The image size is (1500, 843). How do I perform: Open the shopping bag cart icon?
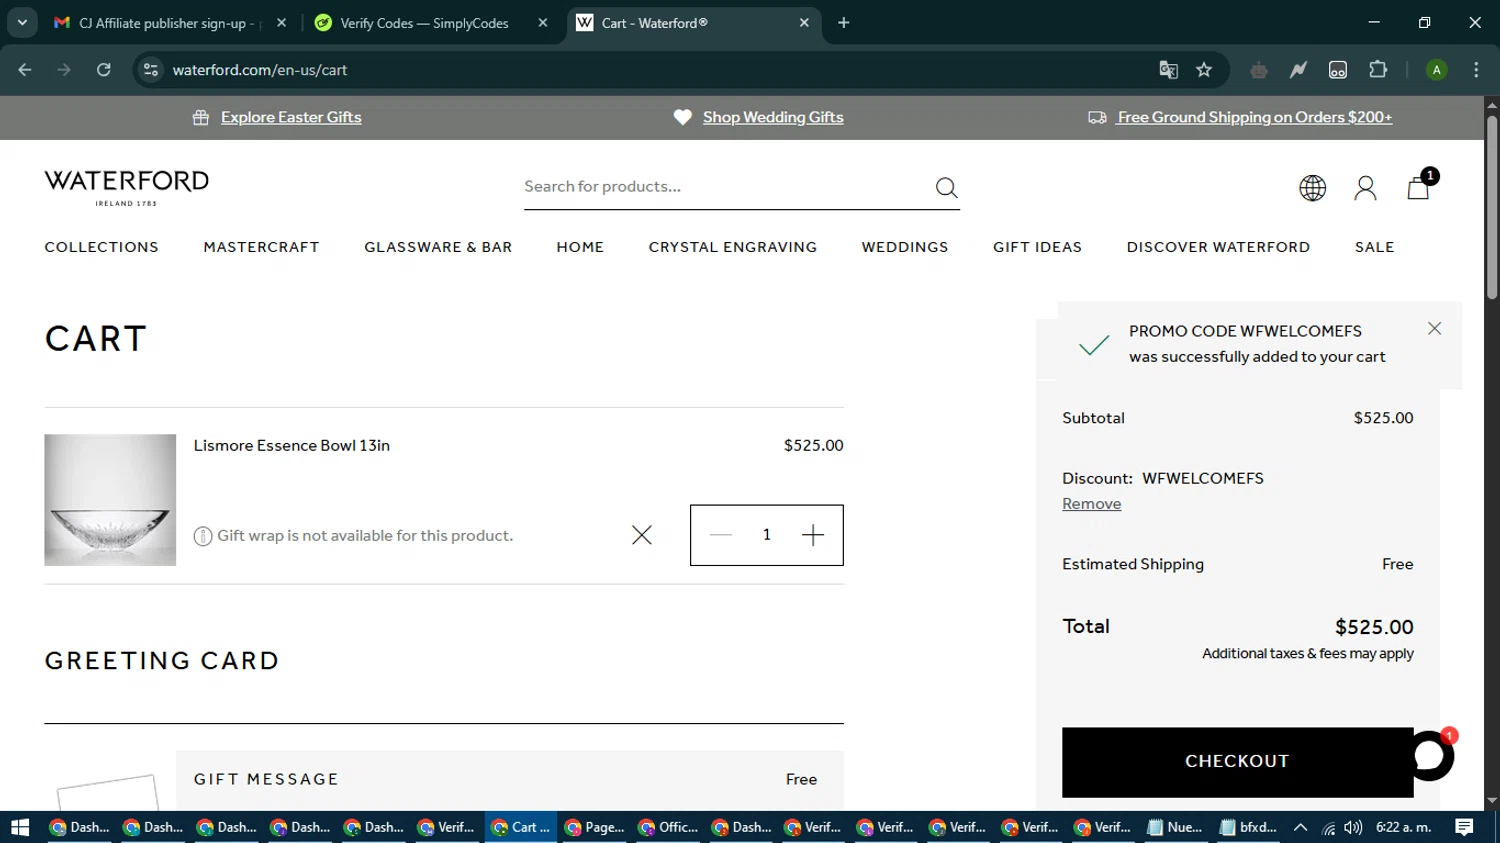(1418, 187)
